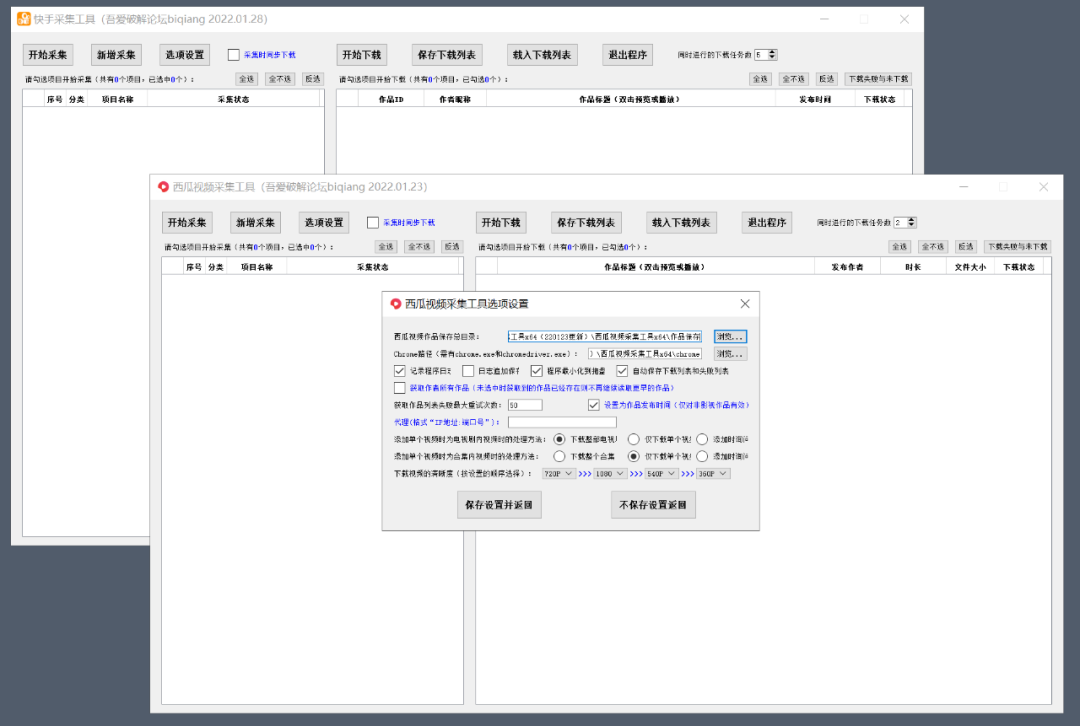Click the proxy IP address input field
This screenshot has width=1080, height=726.
coord(562,422)
